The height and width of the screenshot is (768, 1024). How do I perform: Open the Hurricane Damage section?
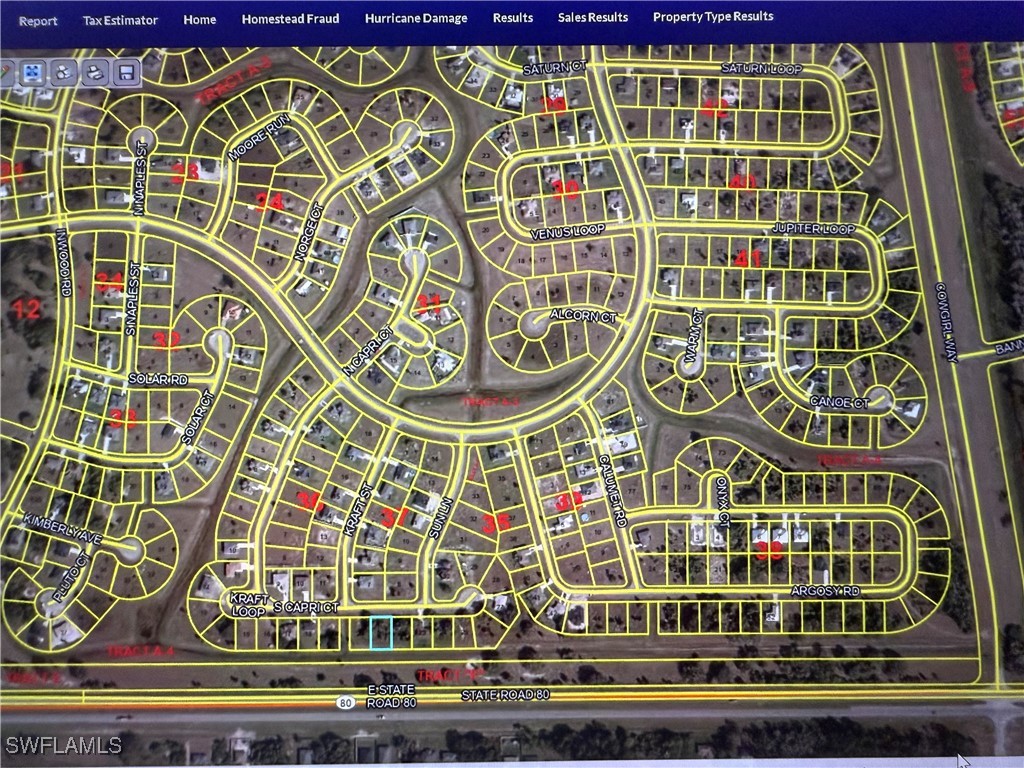coord(415,18)
